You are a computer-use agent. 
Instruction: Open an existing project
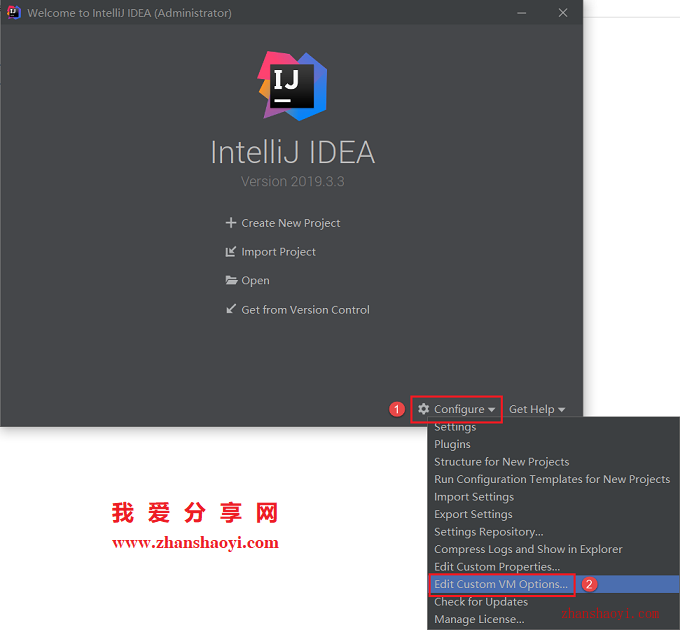tap(255, 281)
